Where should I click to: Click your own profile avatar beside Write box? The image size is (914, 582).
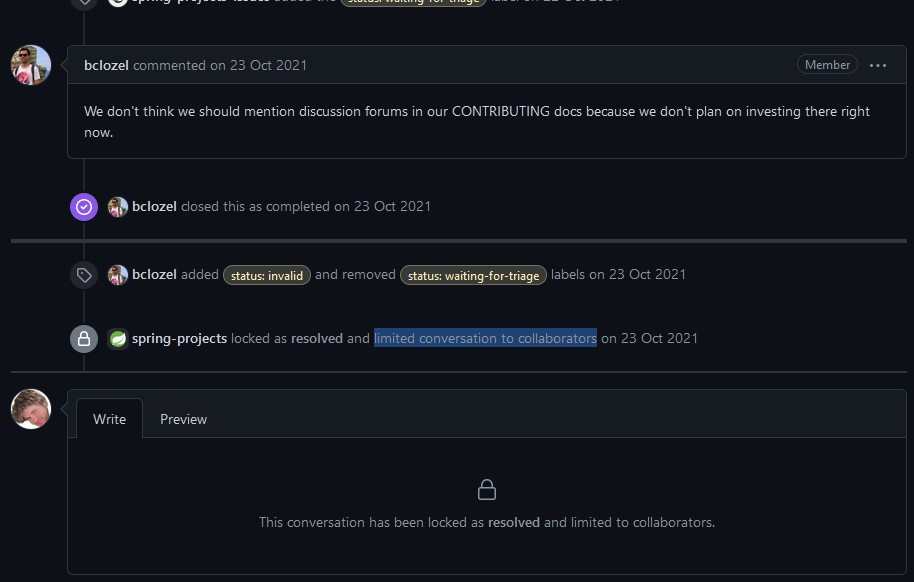(31, 409)
